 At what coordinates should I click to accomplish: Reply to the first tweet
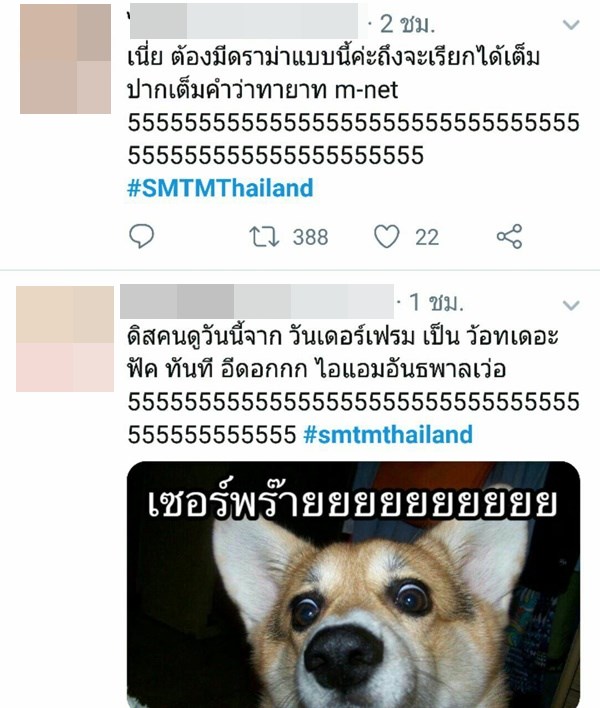pos(141,236)
